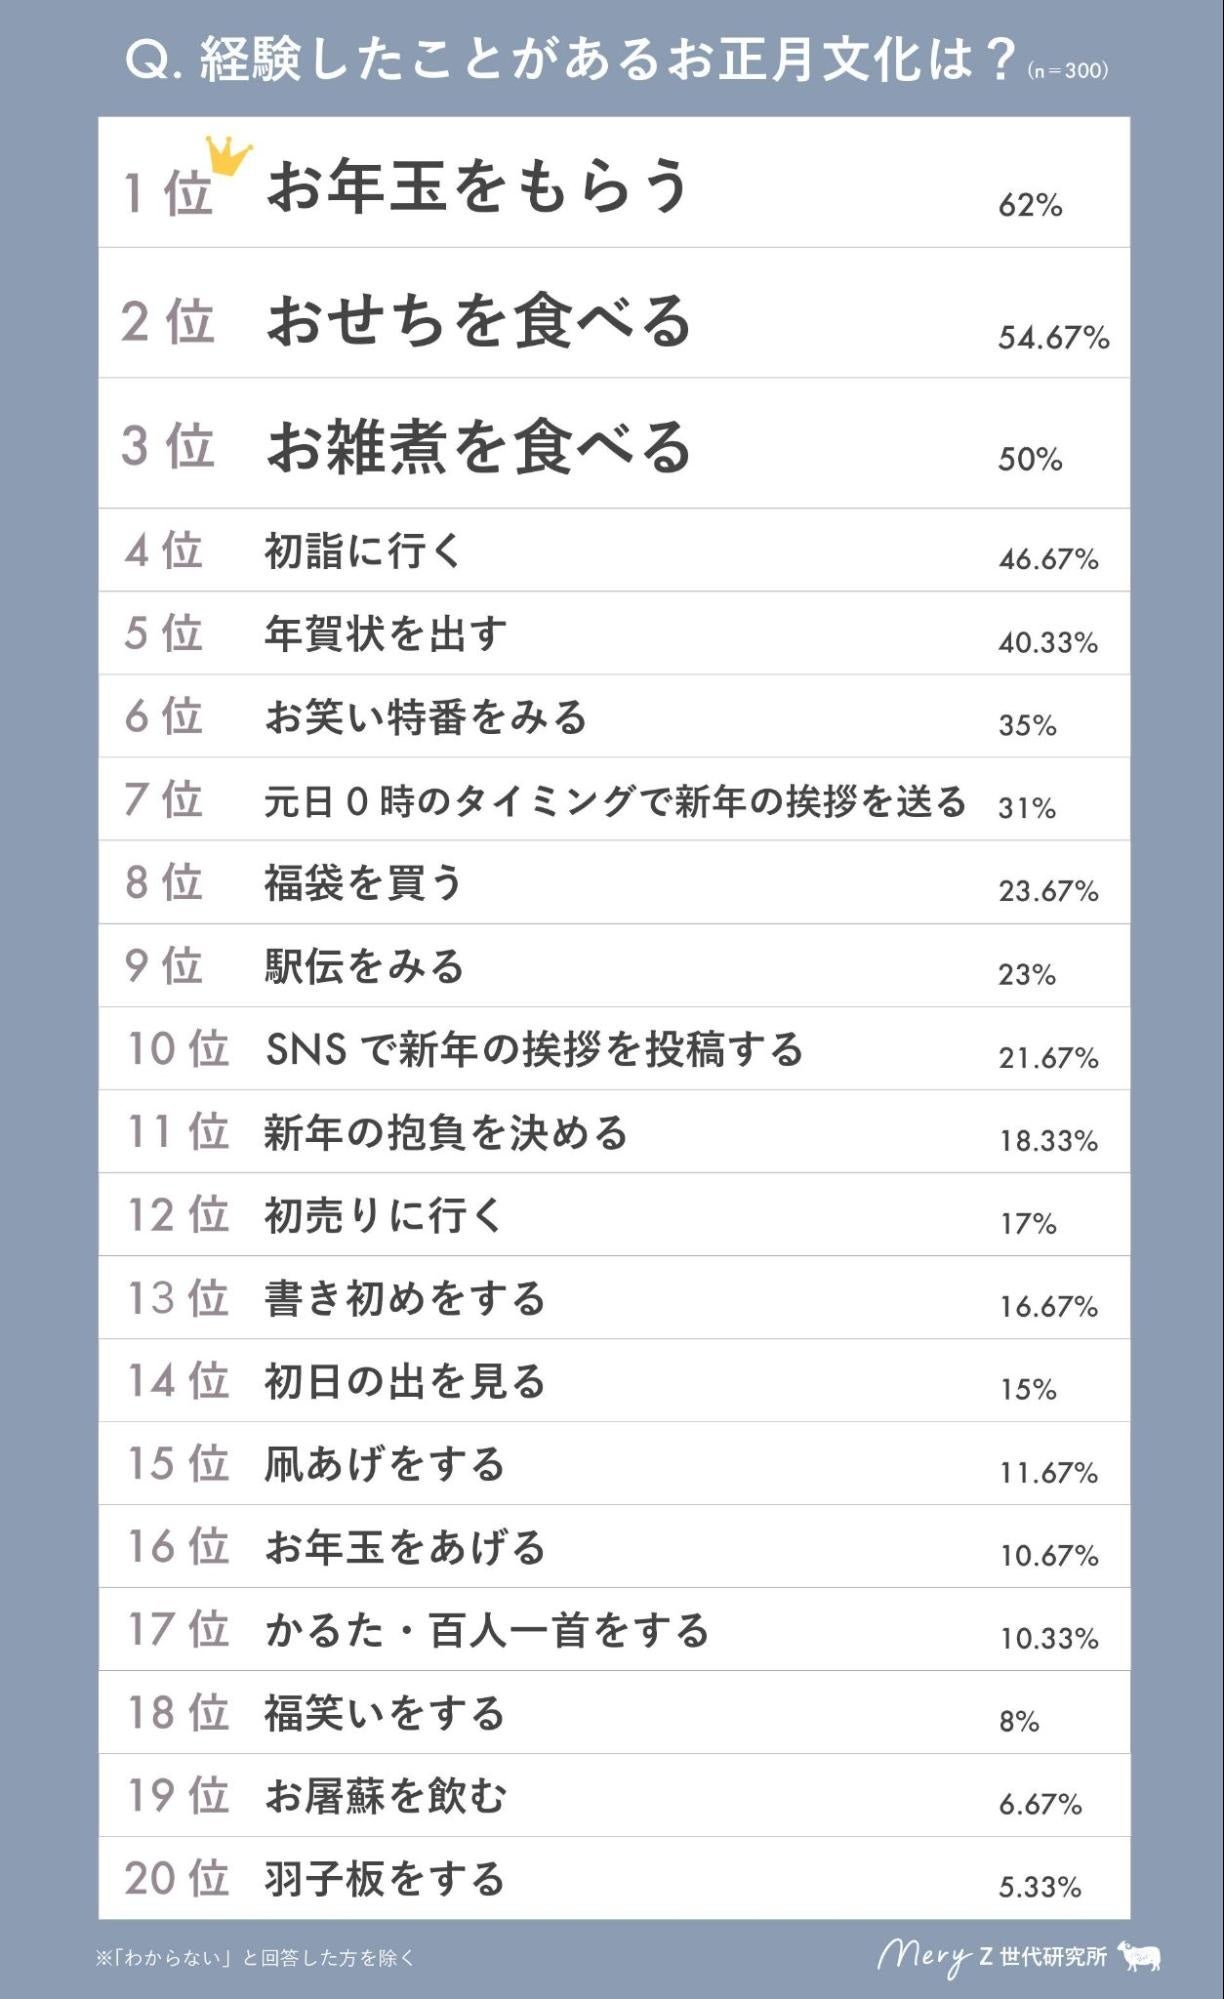Select the かるた・百人一首をする item
Viewport: 1224px width, 1999px height.
[486, 1630]
